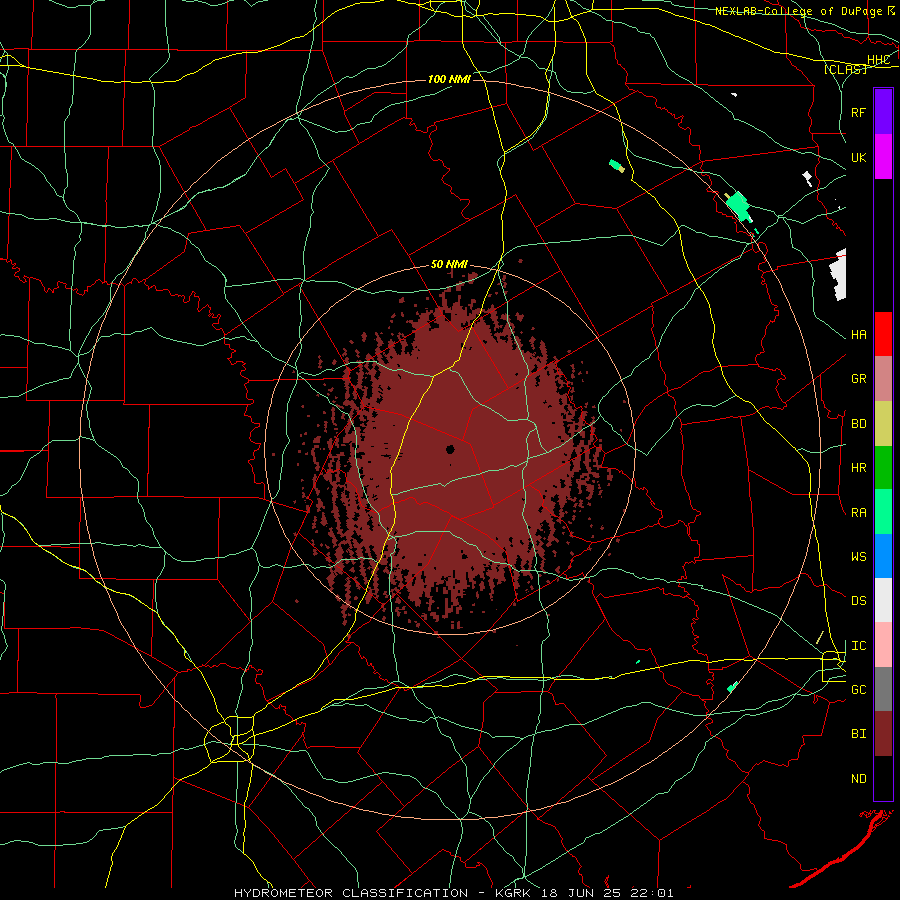
Task: Click the white DS legend color swatch
Action: [x=883, y=600]
